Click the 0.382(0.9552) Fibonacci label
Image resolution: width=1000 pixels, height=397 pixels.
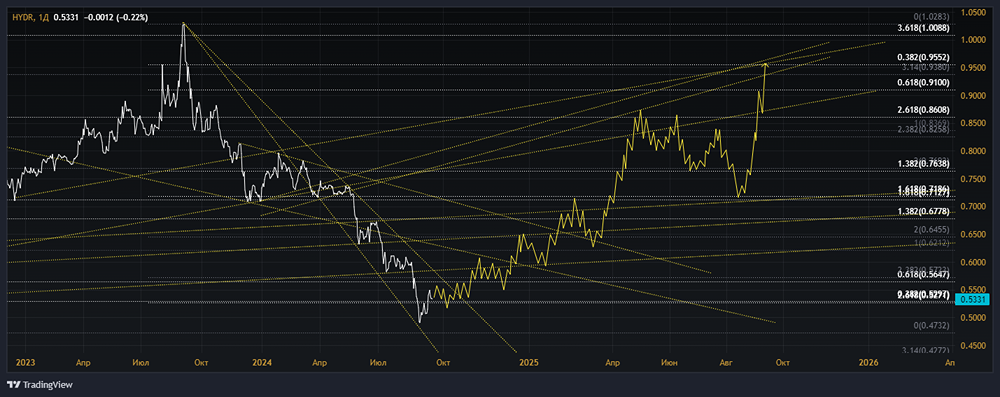point(923,57)
